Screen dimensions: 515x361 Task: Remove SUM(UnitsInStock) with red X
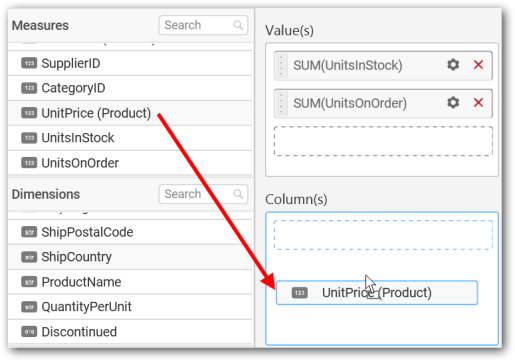tap(478, 65)
